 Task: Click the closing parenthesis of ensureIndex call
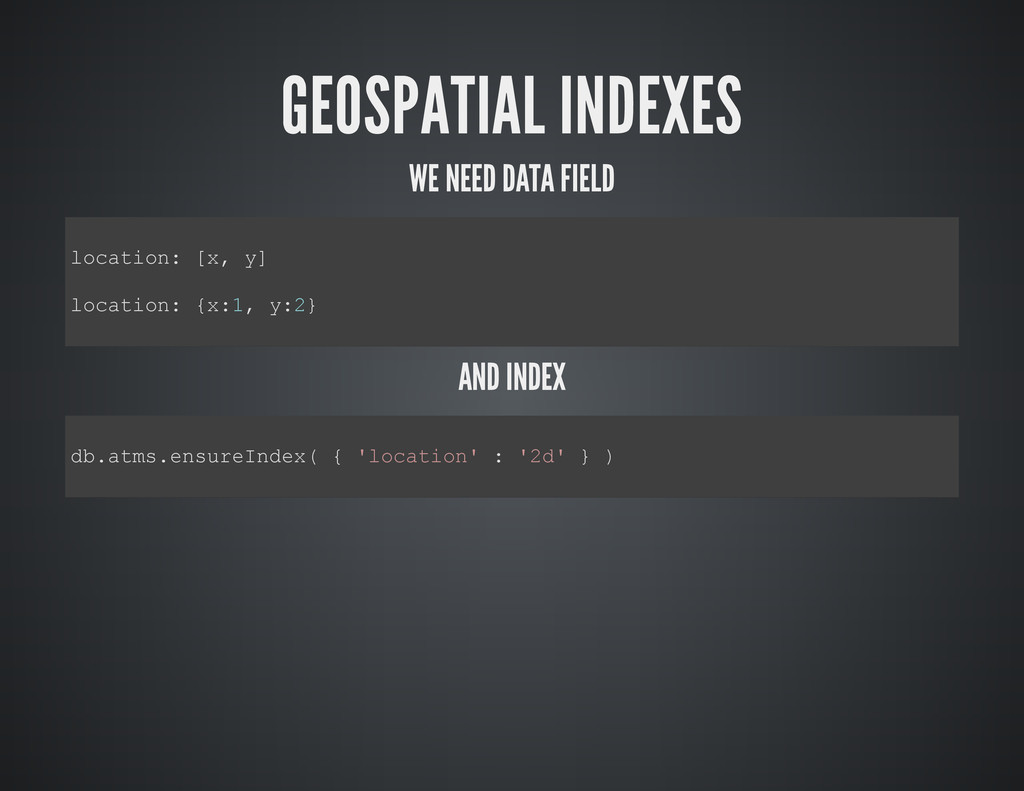pos(609,456)
